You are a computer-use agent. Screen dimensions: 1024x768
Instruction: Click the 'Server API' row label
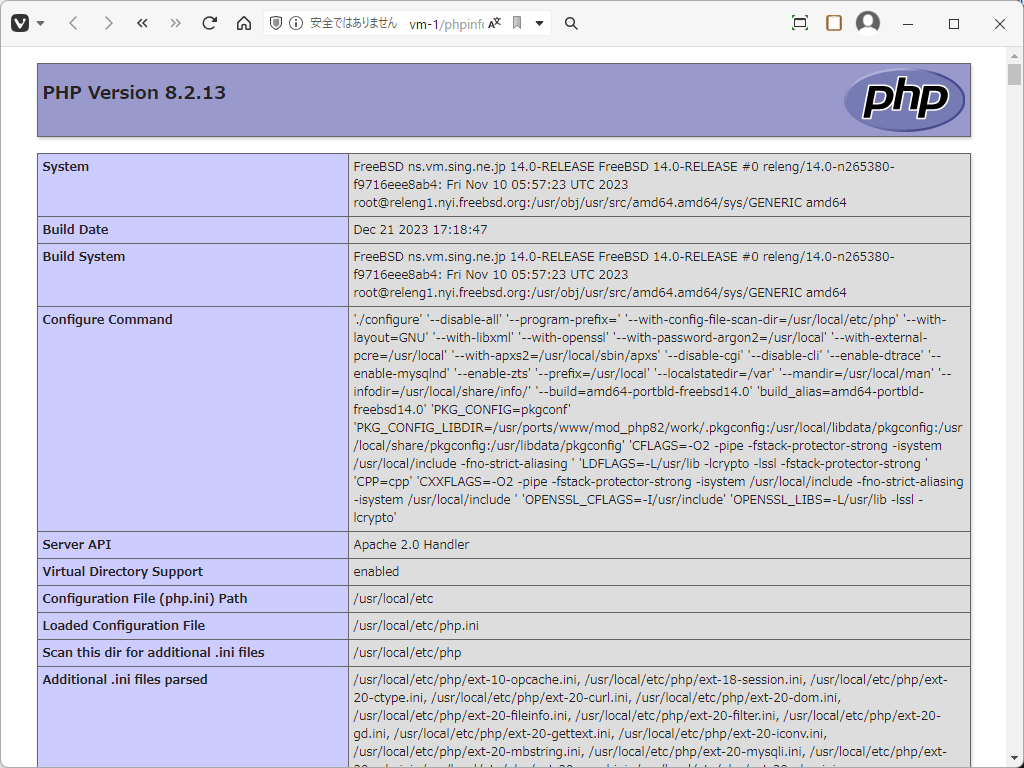point(76,545)
